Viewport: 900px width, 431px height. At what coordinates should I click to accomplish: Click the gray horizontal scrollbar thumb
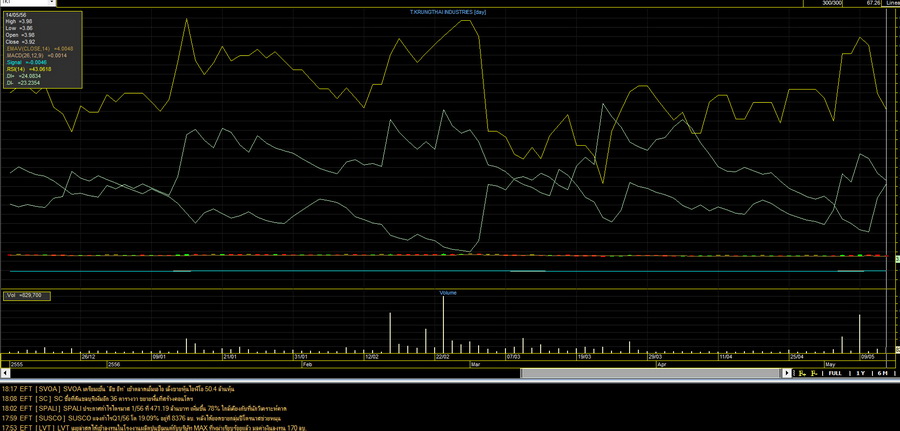click(x=652, y=373)
